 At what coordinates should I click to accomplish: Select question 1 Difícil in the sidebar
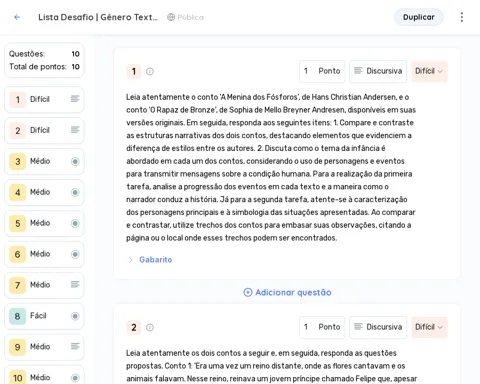coord(44,99)
